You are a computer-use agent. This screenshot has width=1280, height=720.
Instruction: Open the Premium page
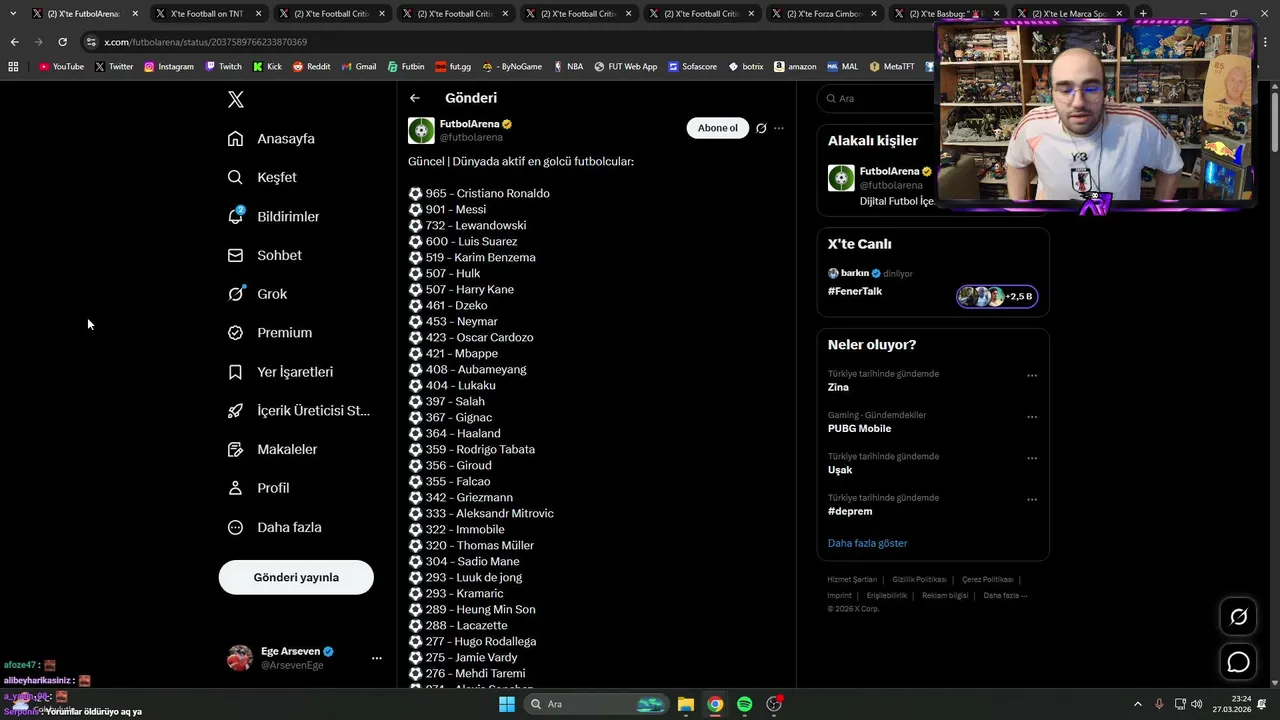tap(269, 332)
